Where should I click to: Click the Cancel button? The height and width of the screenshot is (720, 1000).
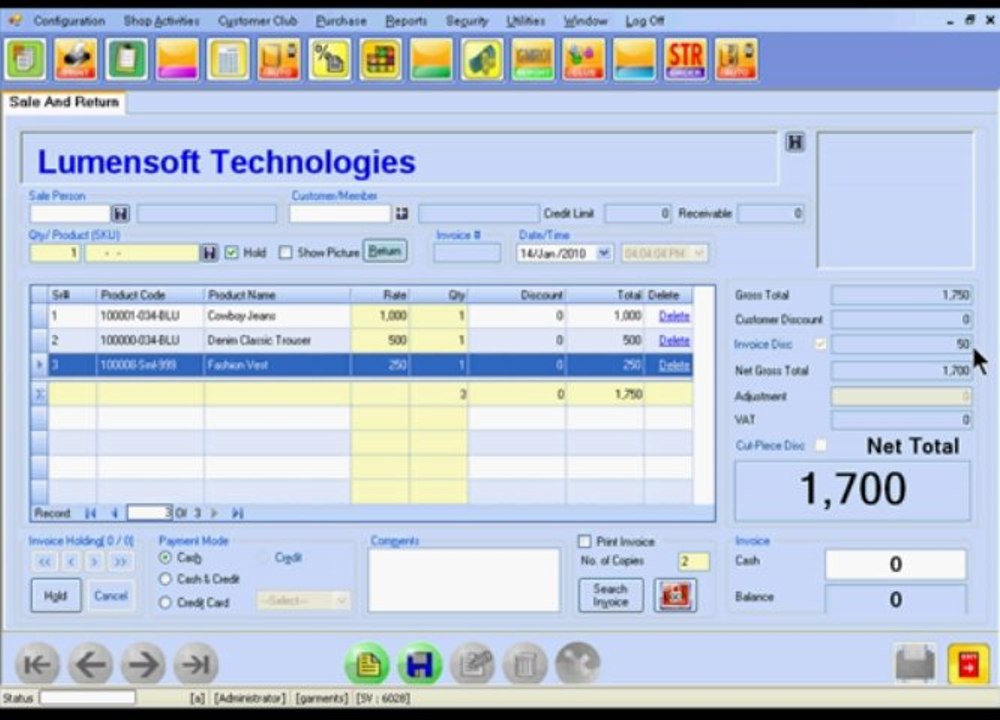tap(111, 596)
